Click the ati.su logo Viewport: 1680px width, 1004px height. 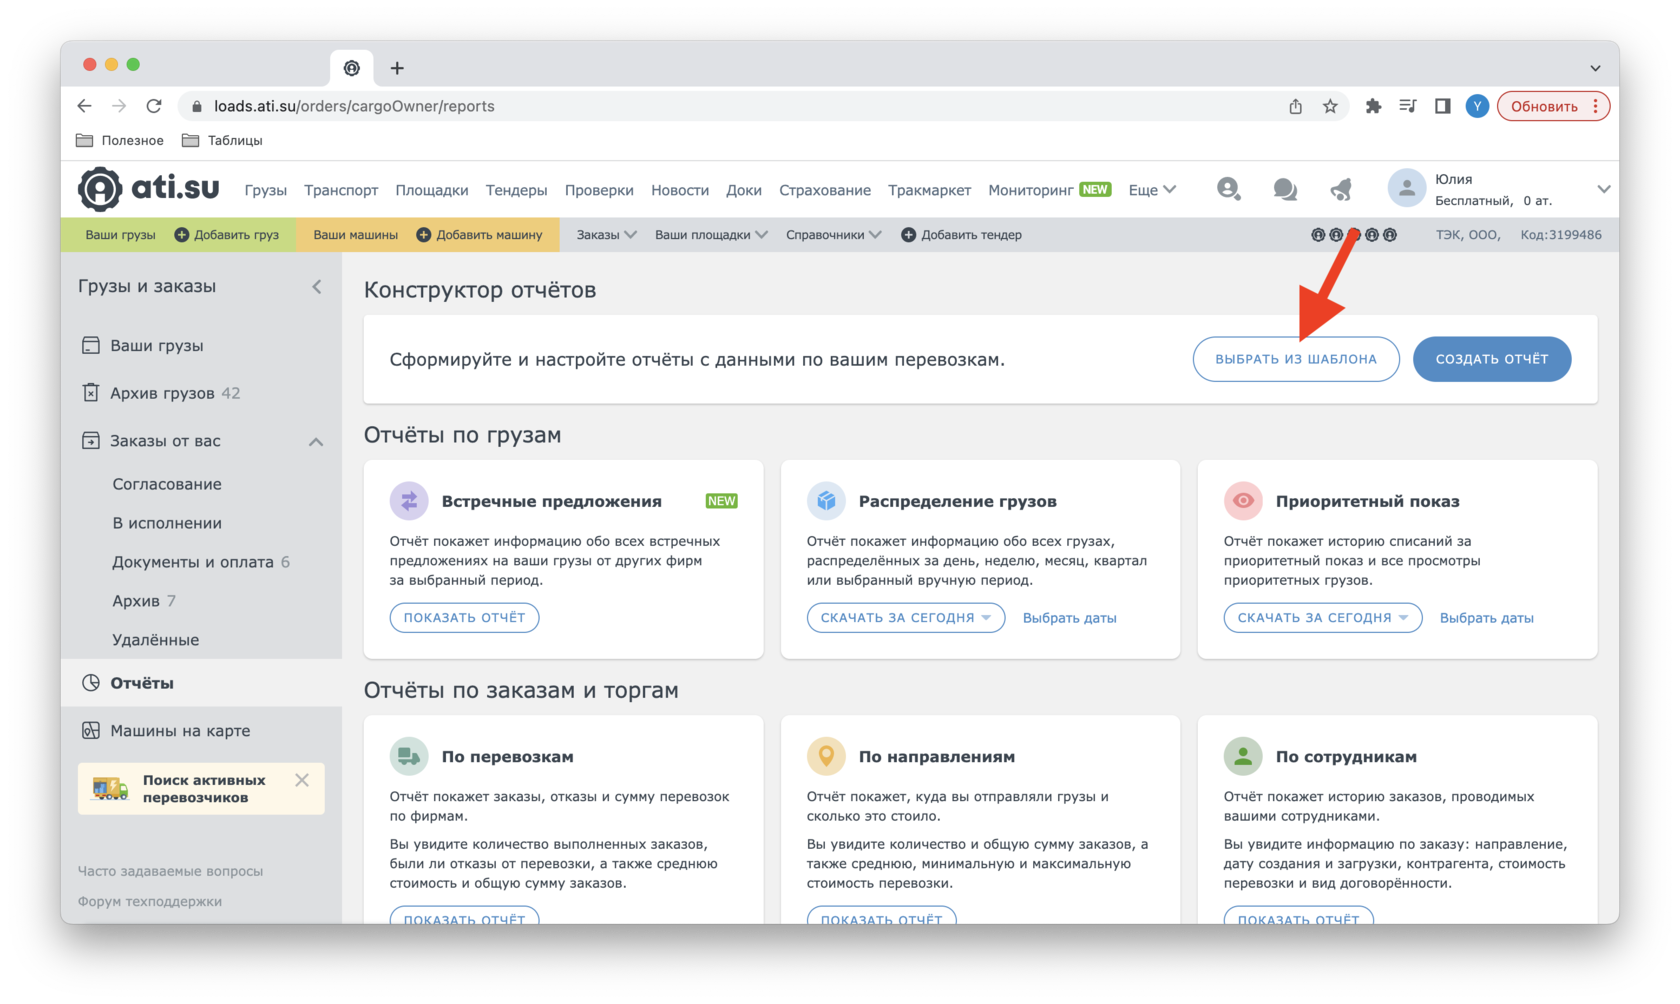coord(149,188)
